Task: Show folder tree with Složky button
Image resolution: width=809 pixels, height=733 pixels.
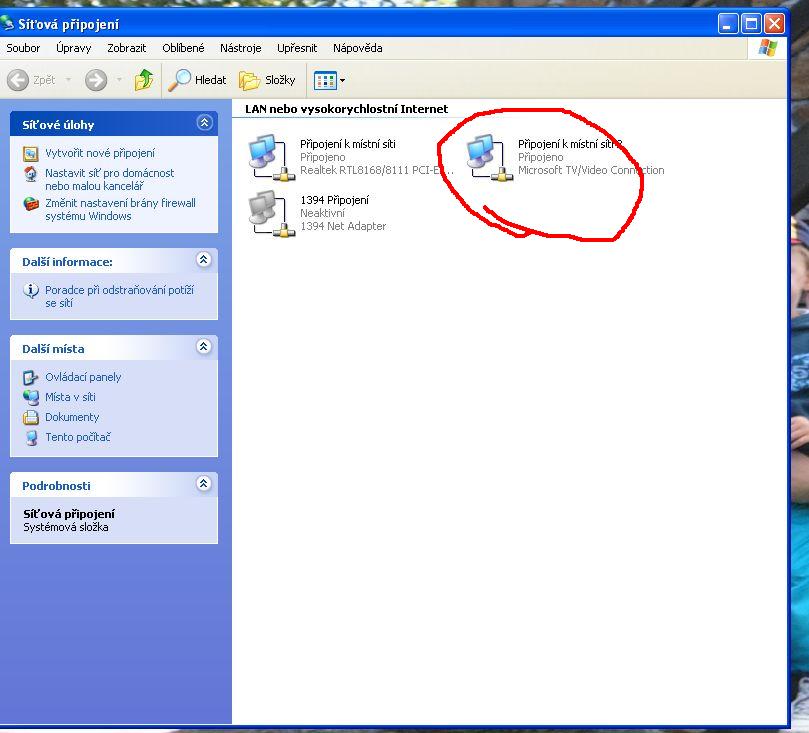Action: [x=268, y=80]
